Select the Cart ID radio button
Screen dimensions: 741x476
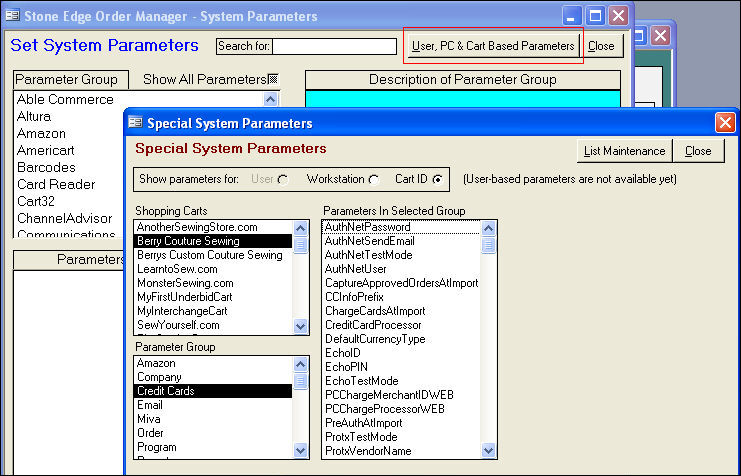438,180
